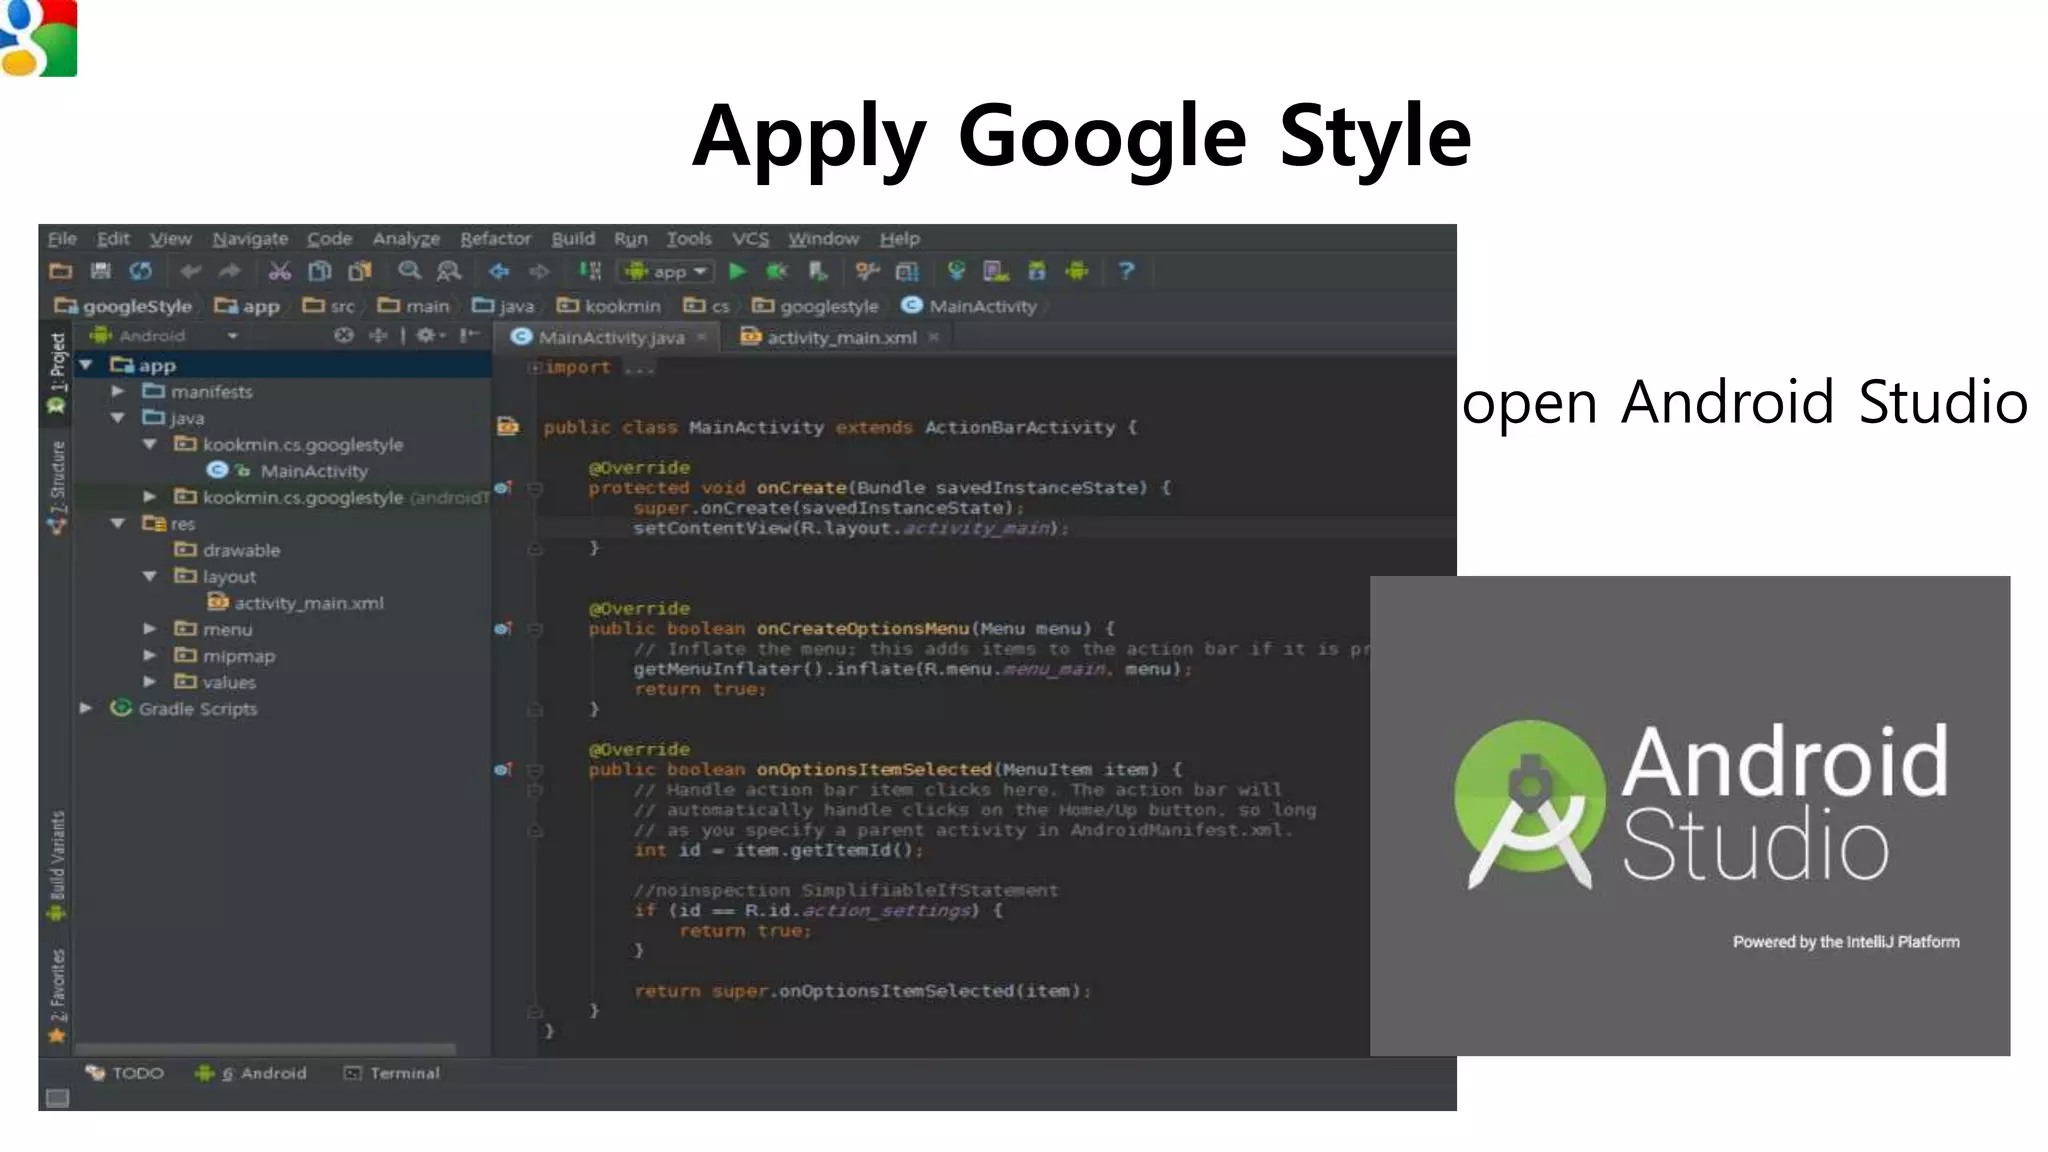This screenshot has width=2048, height=1152.
Task: Expand Gradle Scripts node
Action: 86,708
